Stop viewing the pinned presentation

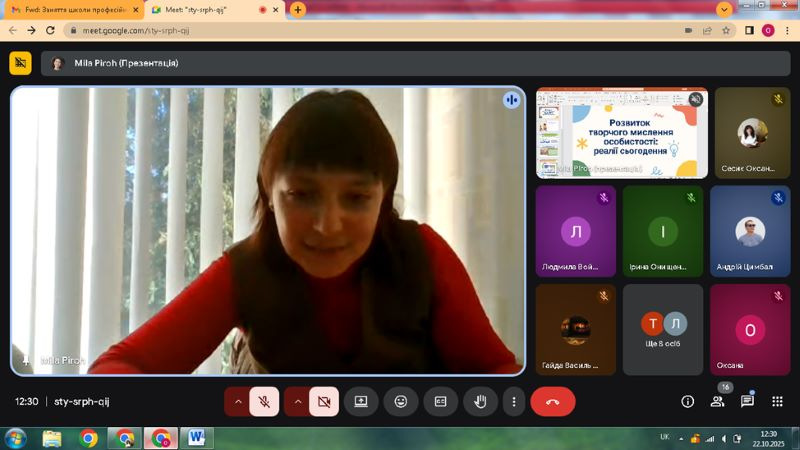coord(20,63)
